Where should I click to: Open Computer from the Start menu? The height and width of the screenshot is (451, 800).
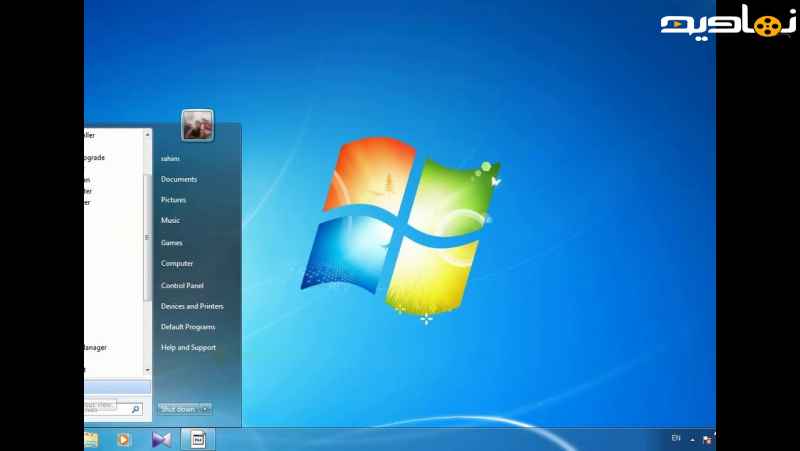177,264
